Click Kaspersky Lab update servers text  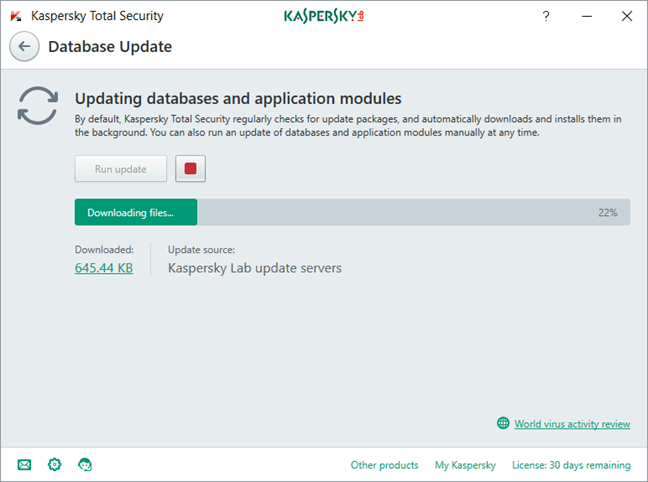pyautogui.click(x=255, y=268)
